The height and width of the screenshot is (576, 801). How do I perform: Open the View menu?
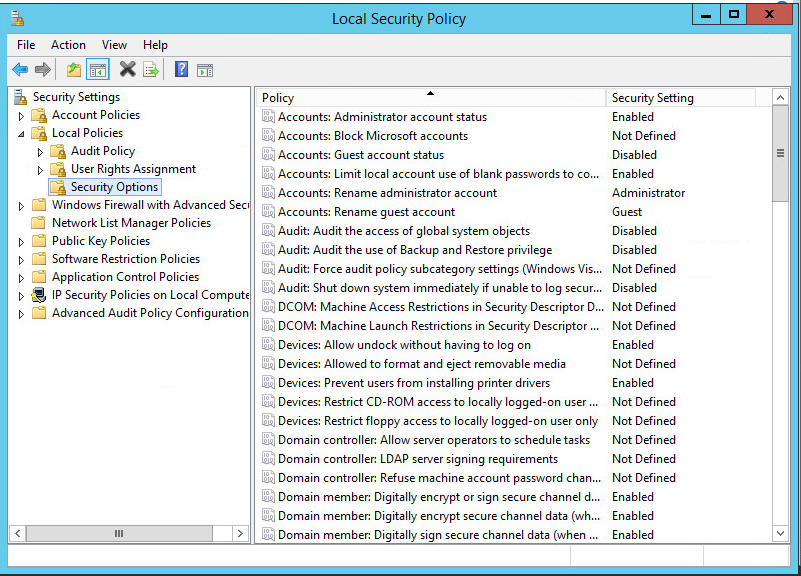[114, 45]
